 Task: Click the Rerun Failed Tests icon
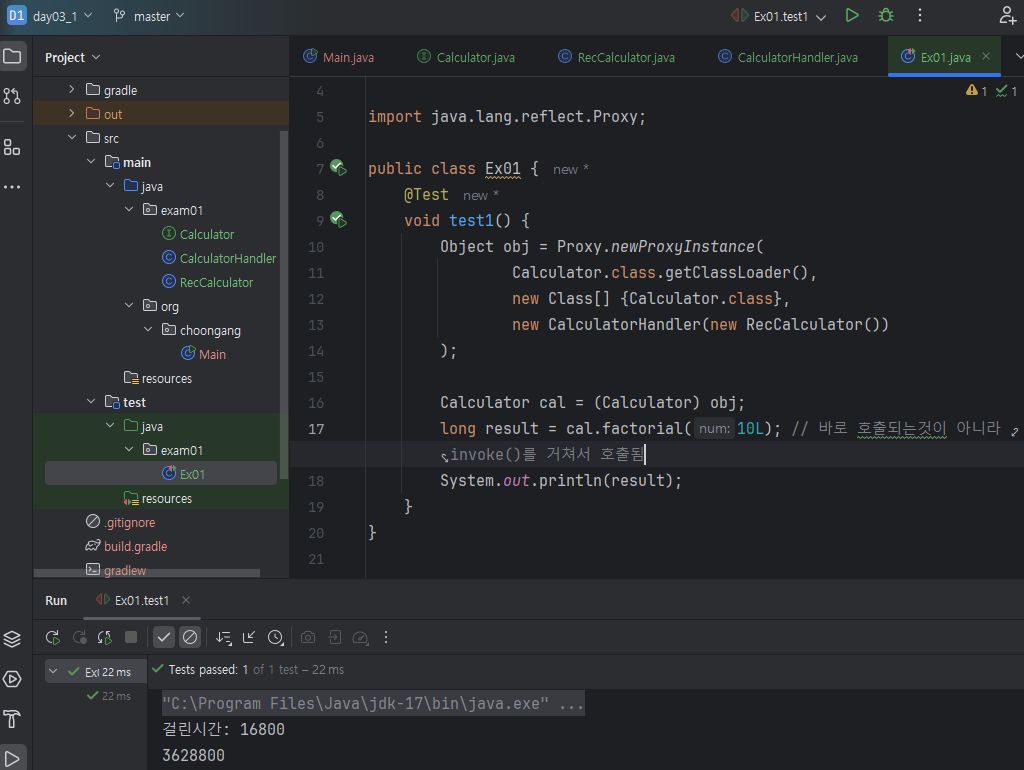click(80, 637)
